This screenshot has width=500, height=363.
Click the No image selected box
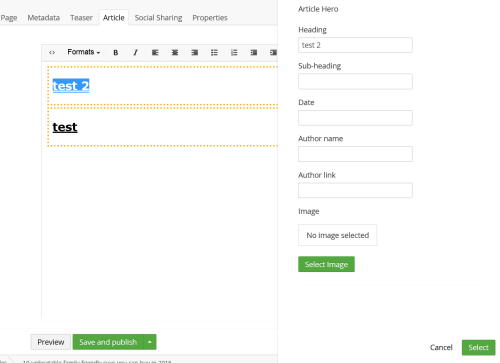click(338, 235)
